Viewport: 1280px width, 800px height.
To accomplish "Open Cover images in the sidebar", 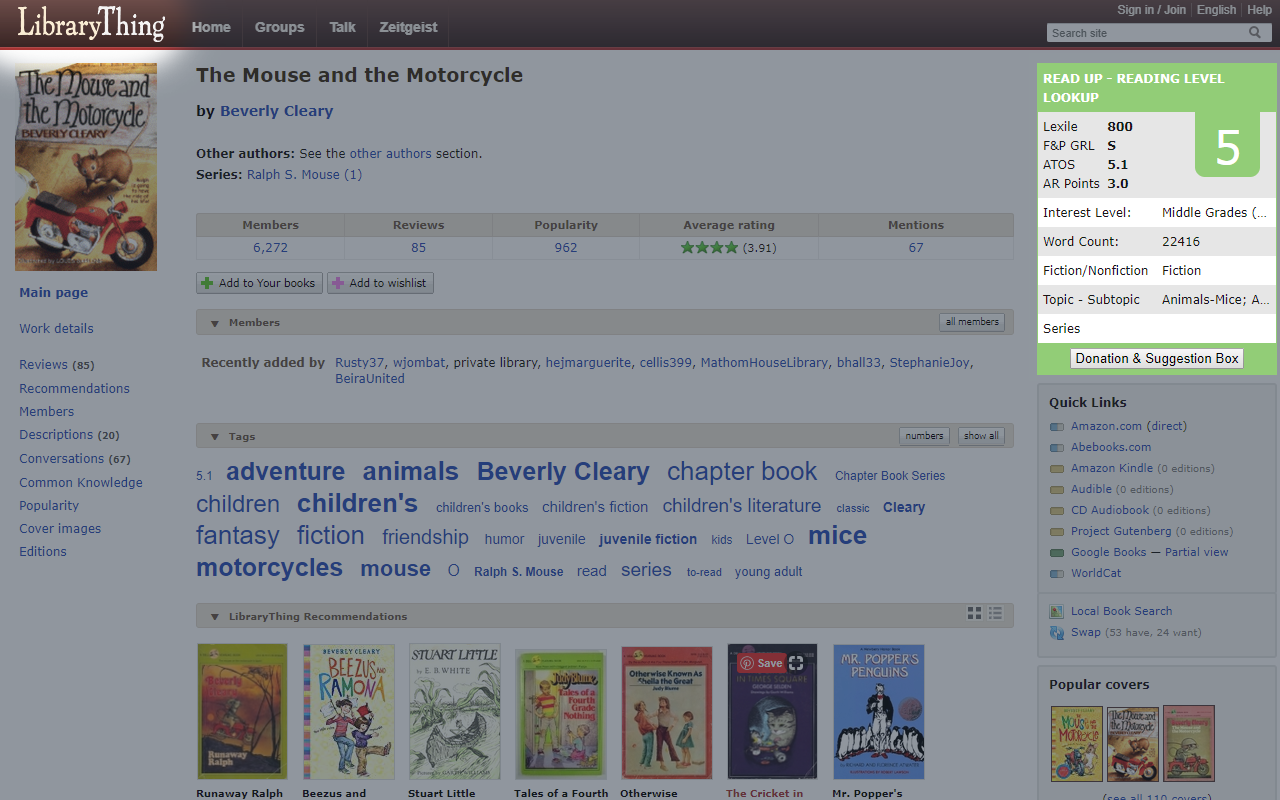I will 60,529.
